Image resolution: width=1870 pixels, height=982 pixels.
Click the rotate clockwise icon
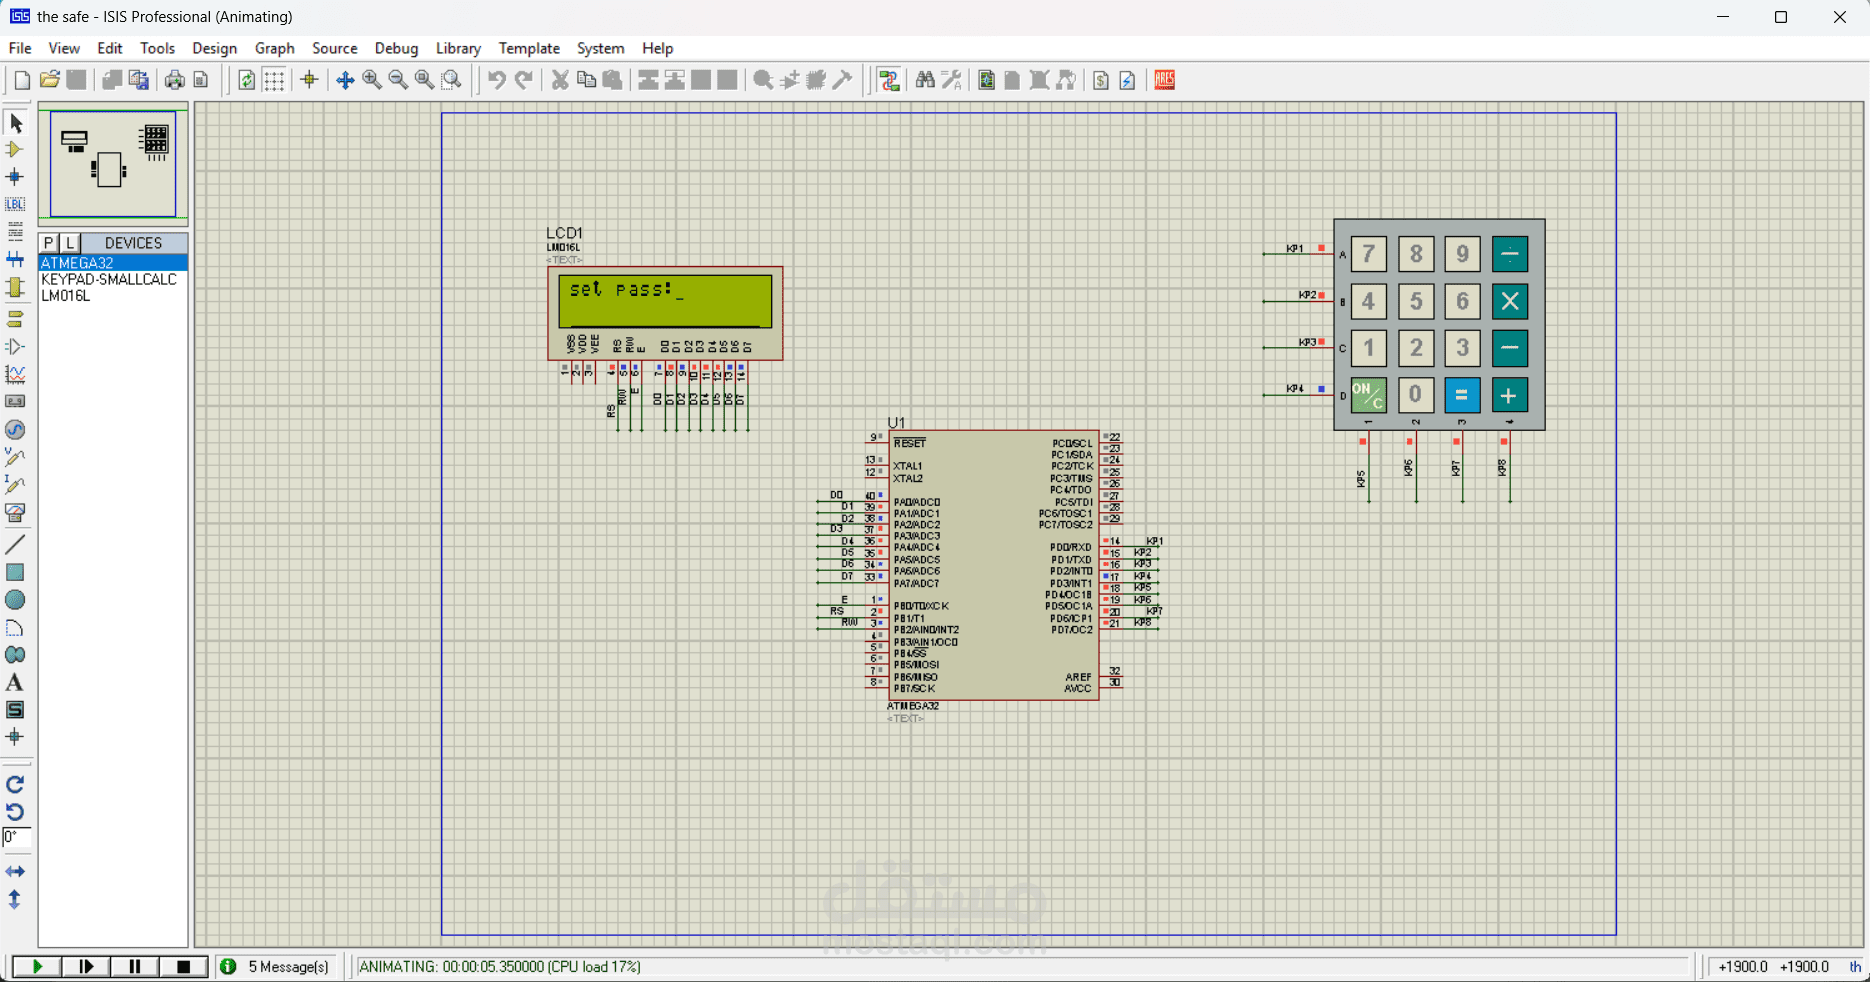coord(15,785)
